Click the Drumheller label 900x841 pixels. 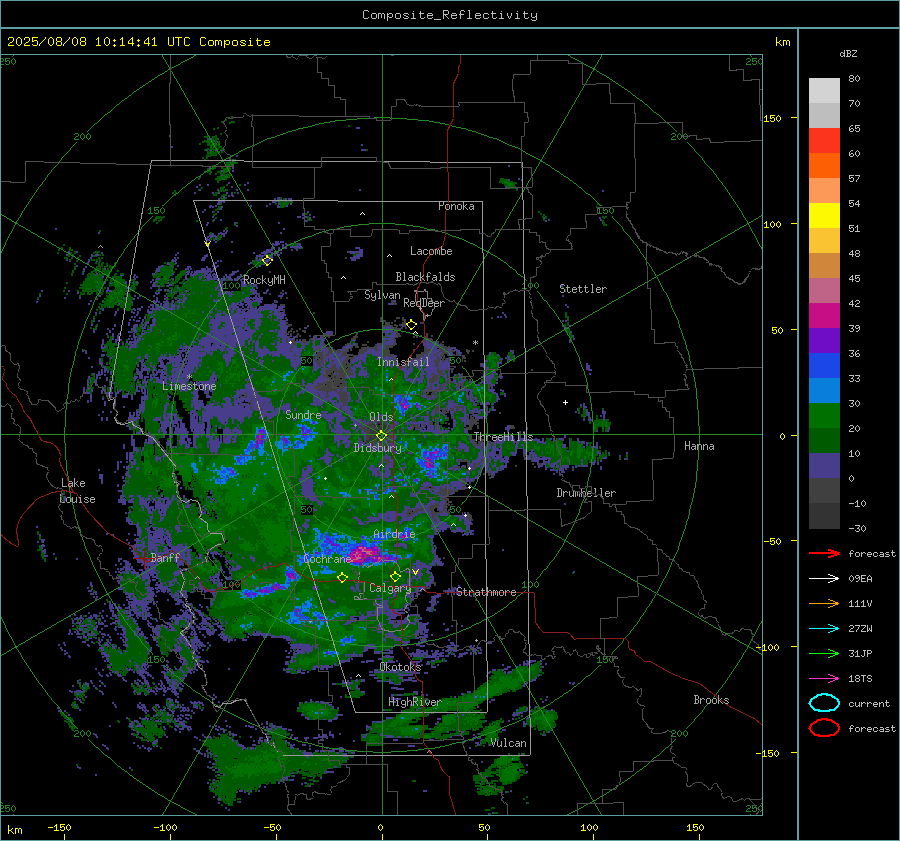(586, 493)
